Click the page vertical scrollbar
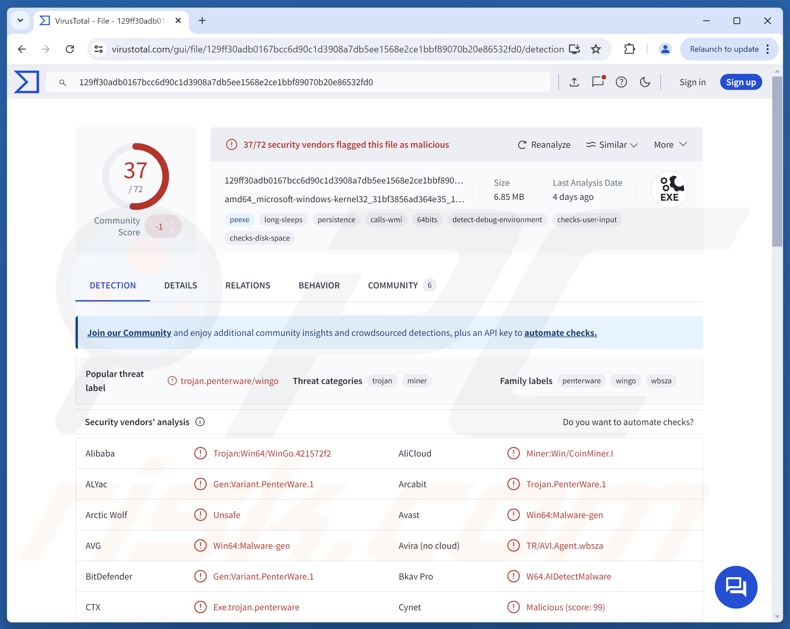 tap(777, 161)
